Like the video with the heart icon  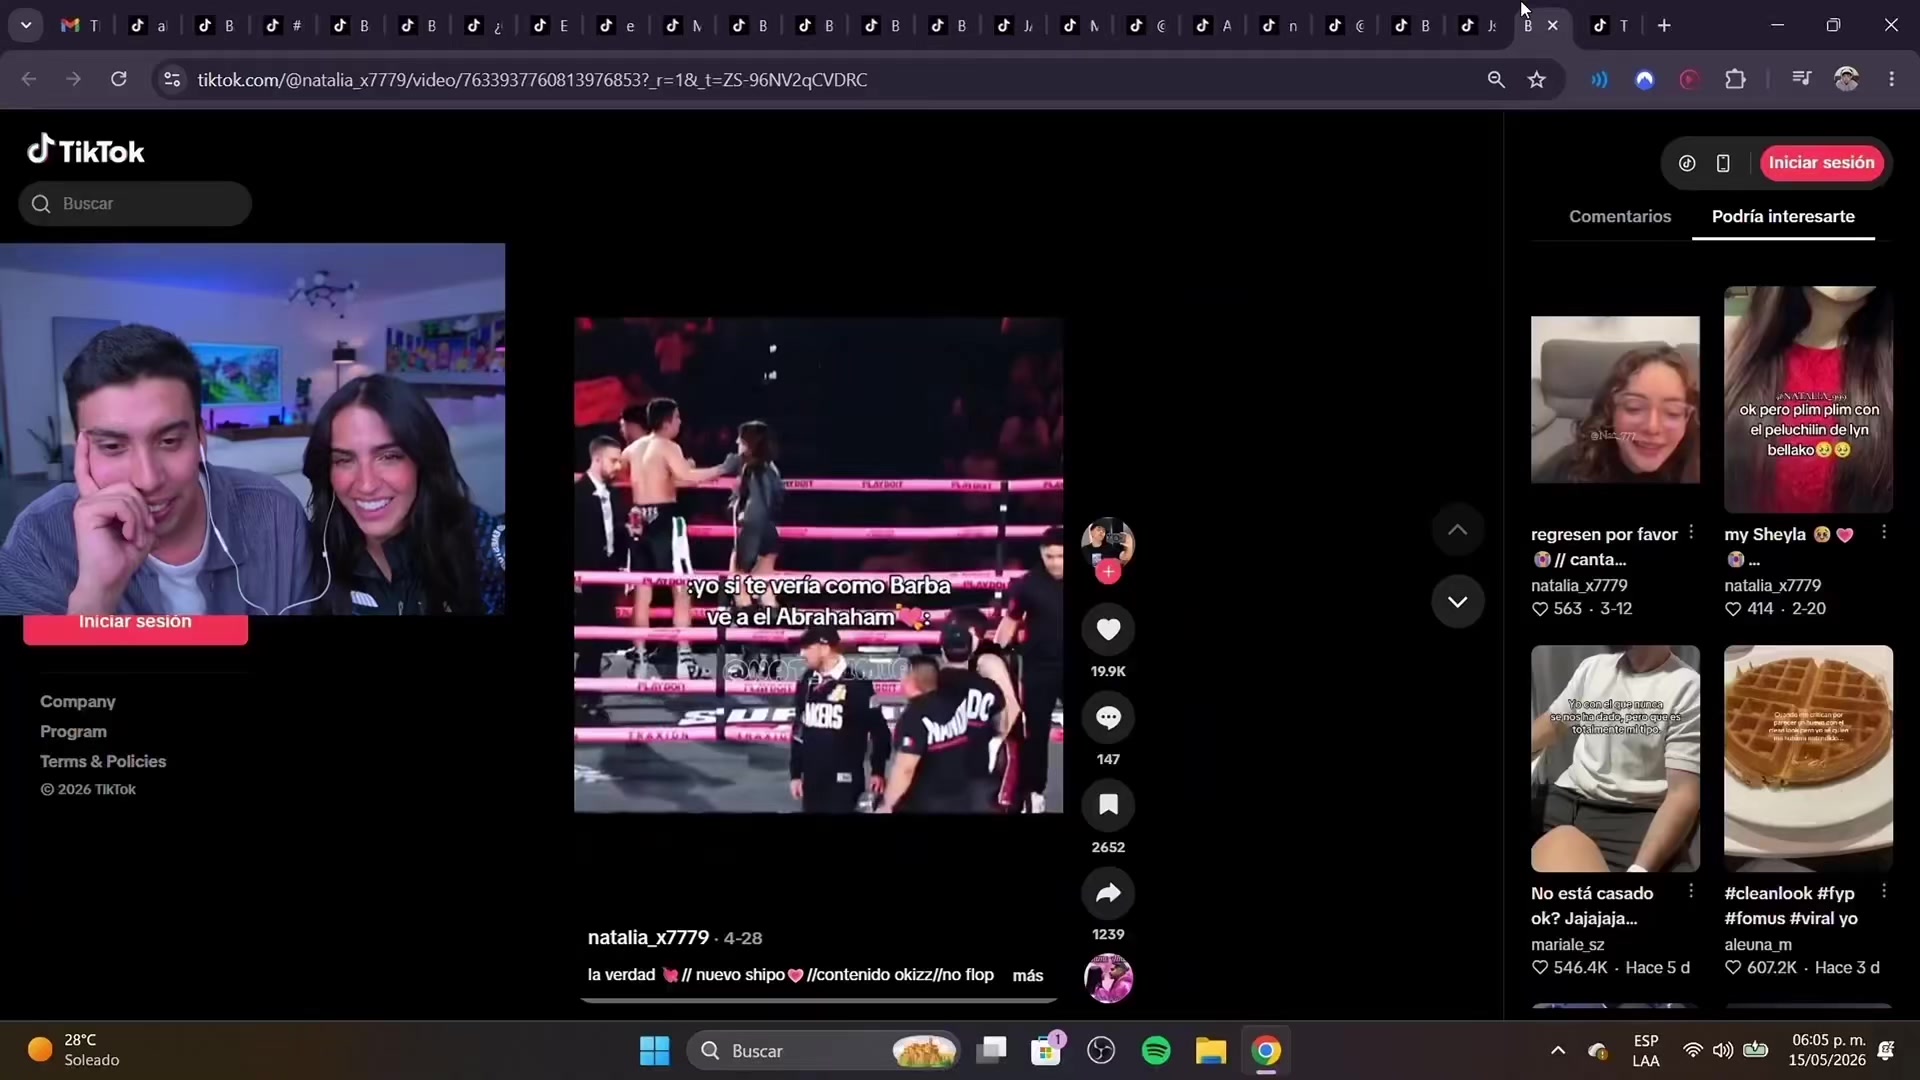click(1108, 629)
